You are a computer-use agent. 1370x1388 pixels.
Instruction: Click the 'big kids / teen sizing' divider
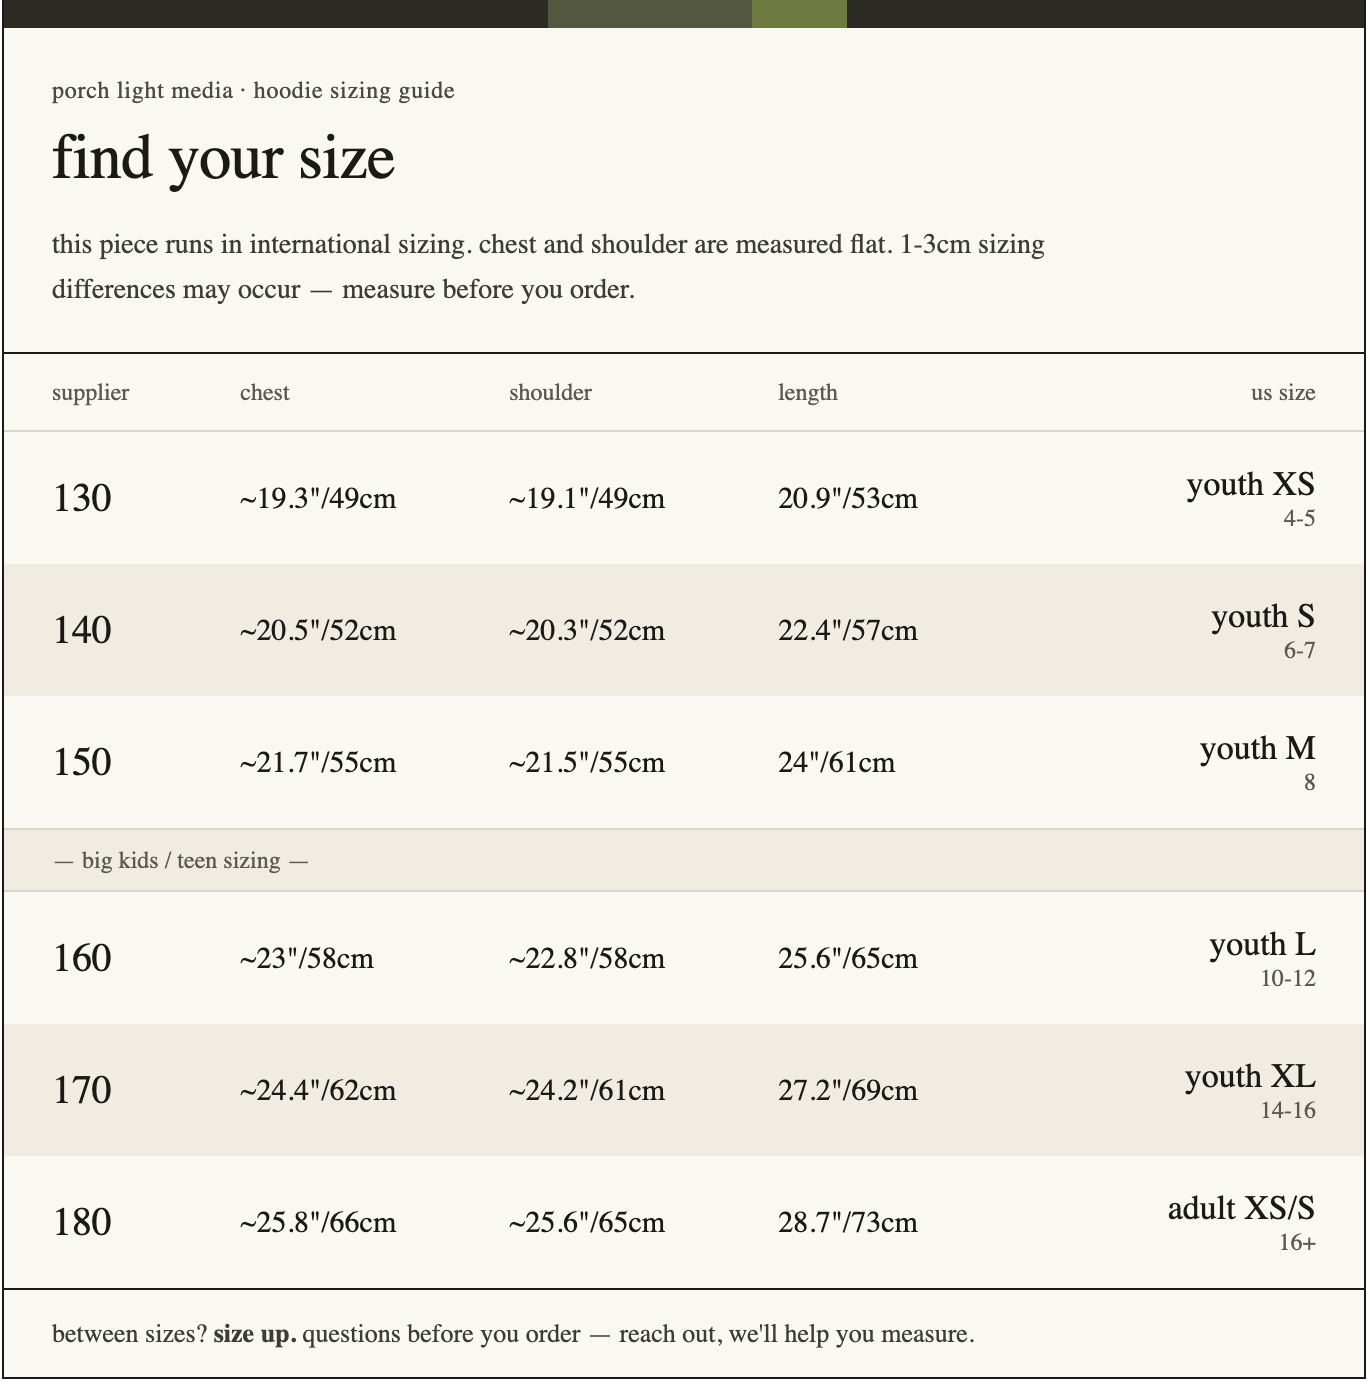(x=684, y=860)
